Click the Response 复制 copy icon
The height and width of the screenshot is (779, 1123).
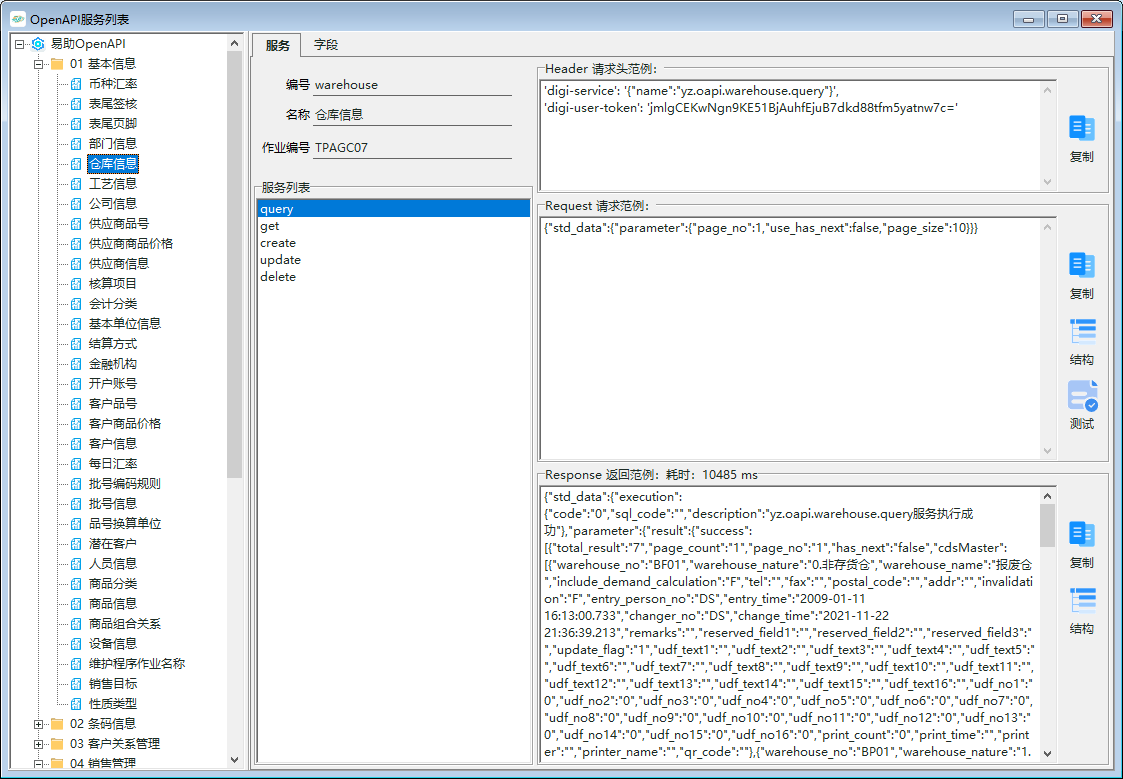[1081, 534]
